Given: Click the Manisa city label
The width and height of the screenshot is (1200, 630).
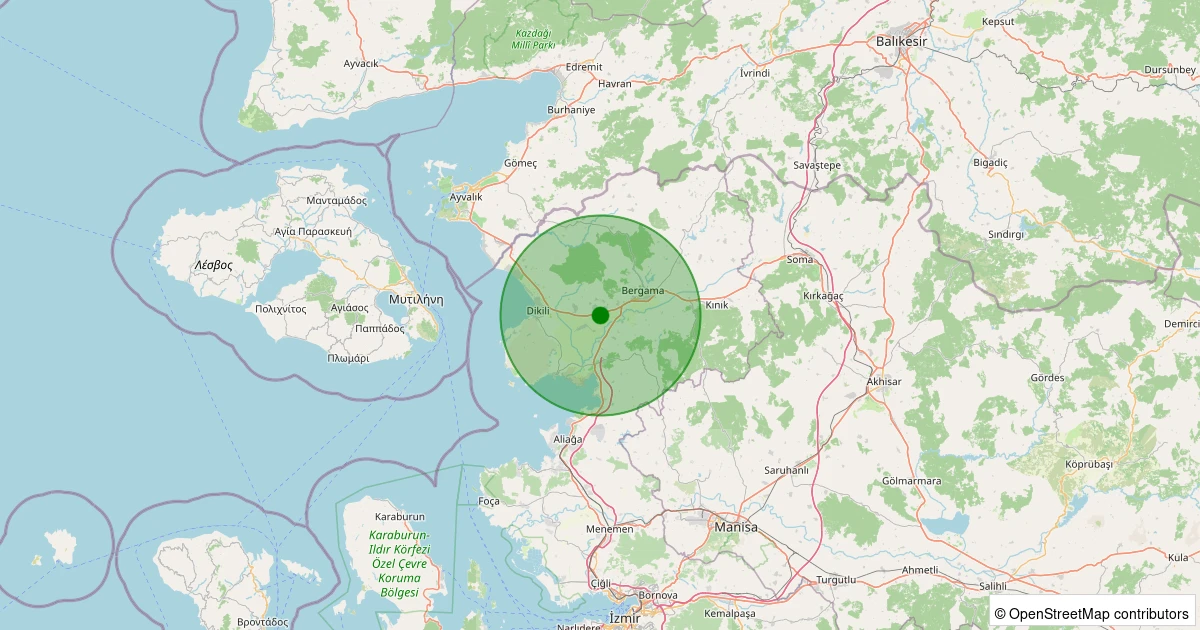Looking at the screenshot, I should pos(736,526).
